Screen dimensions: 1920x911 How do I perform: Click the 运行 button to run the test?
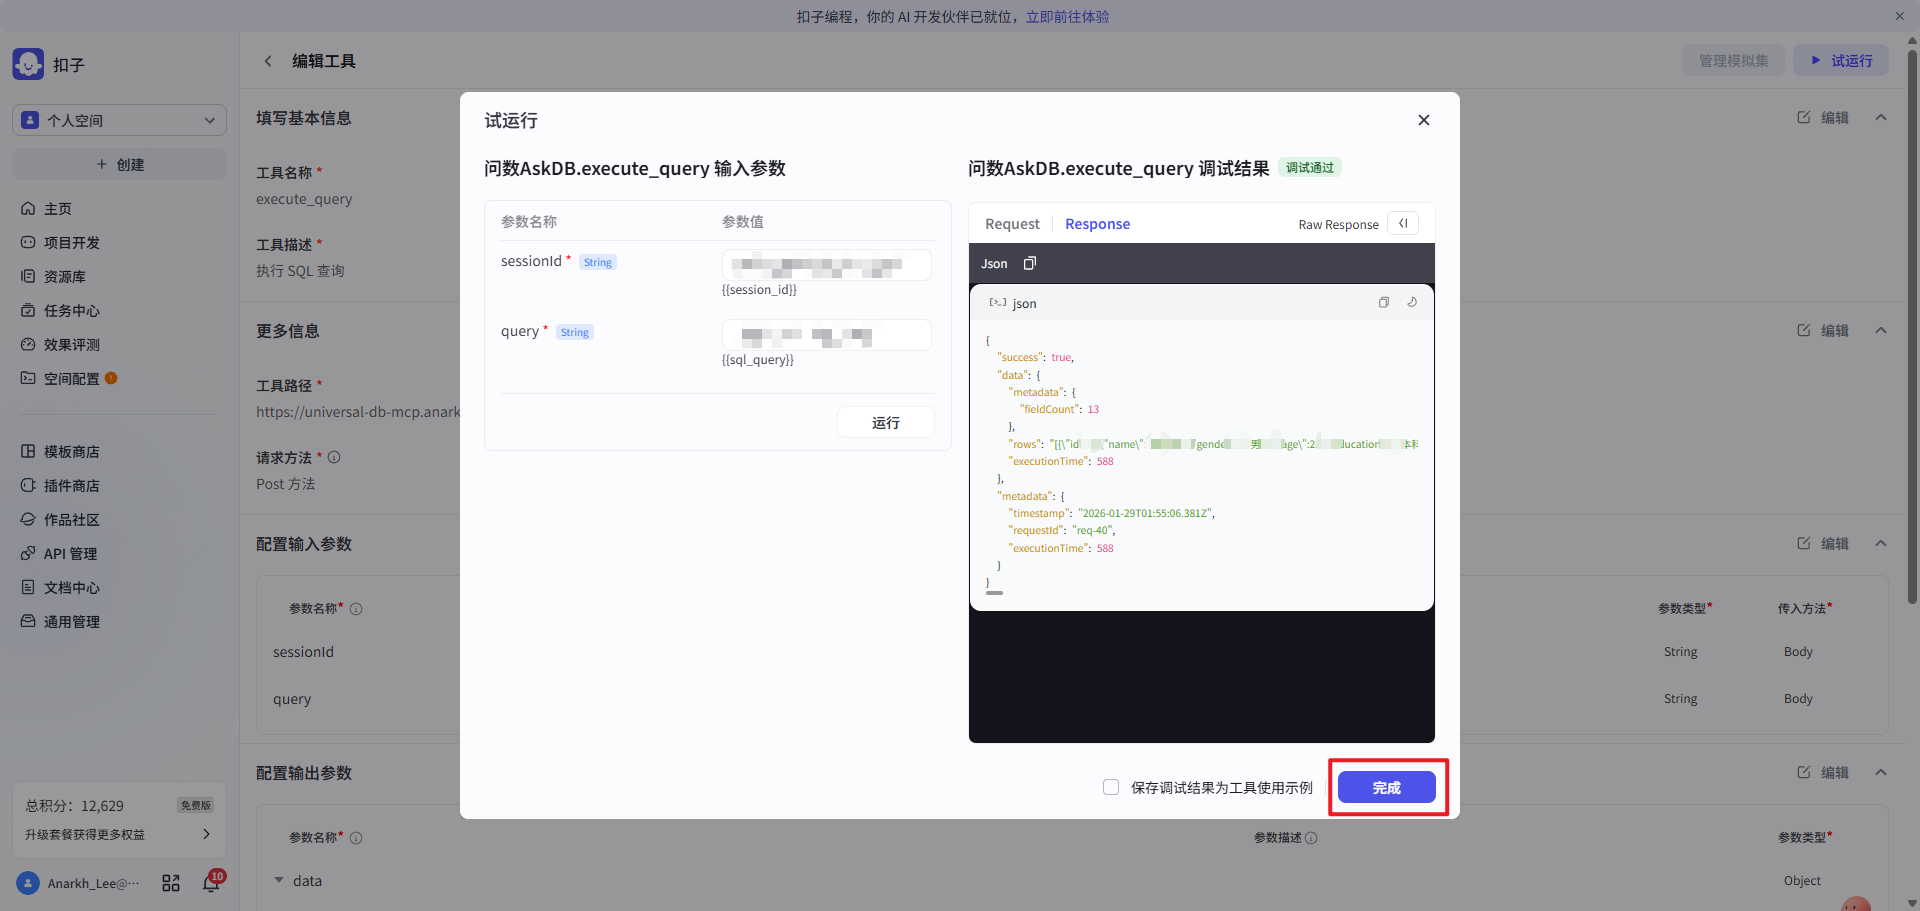[886, 423]
